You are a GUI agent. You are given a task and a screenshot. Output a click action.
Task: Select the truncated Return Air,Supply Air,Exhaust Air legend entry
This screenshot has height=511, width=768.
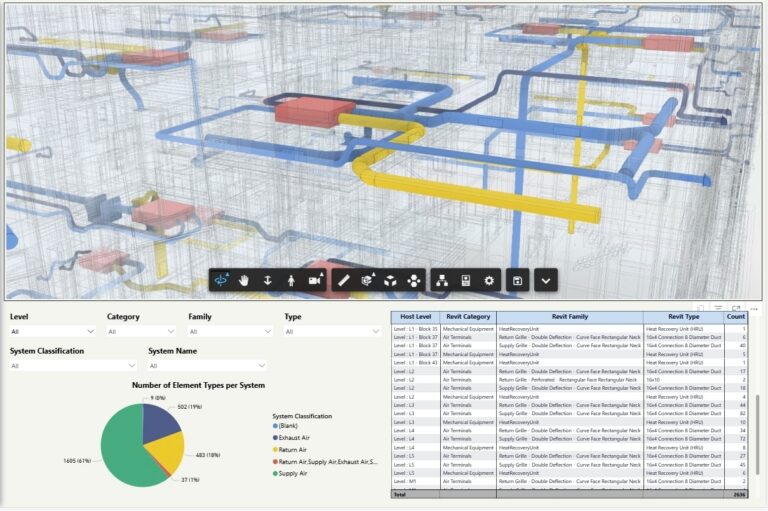(x=325, y=462)
